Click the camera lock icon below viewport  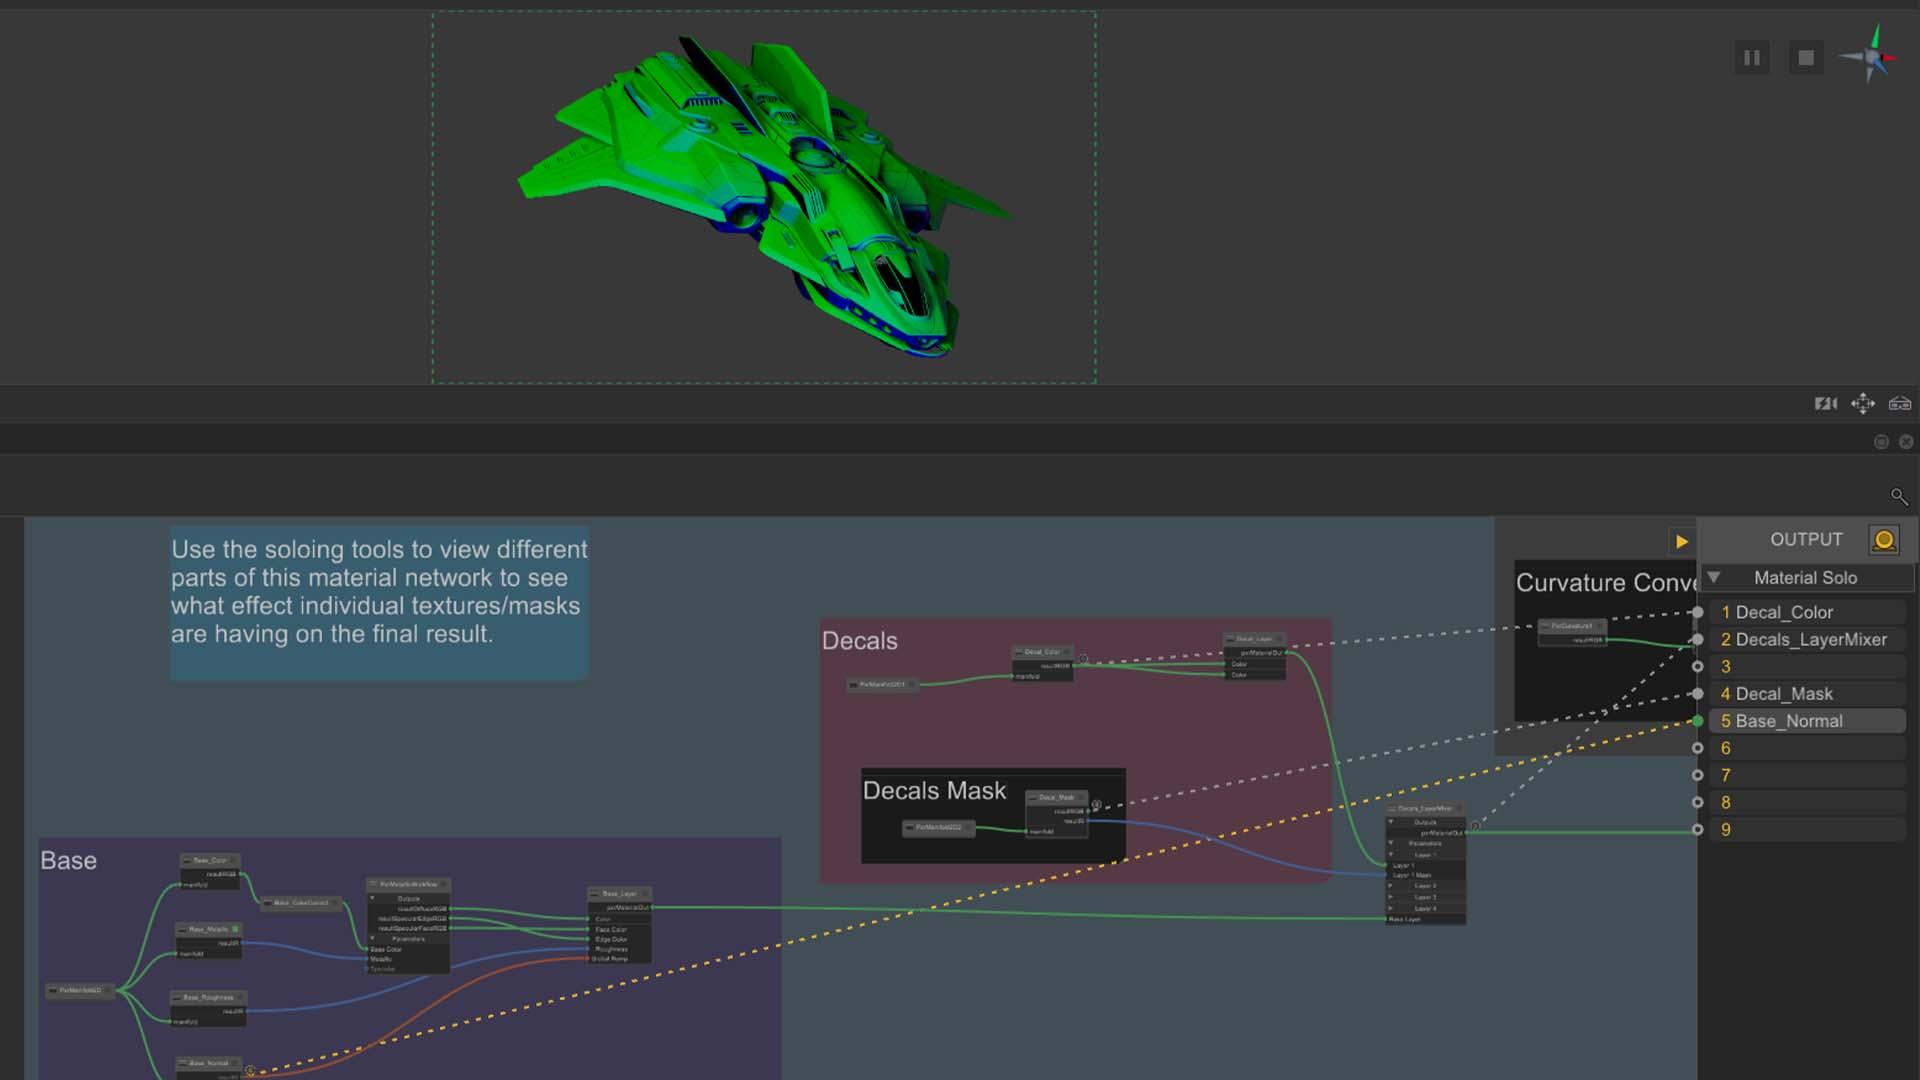[x=1825, y=404]
